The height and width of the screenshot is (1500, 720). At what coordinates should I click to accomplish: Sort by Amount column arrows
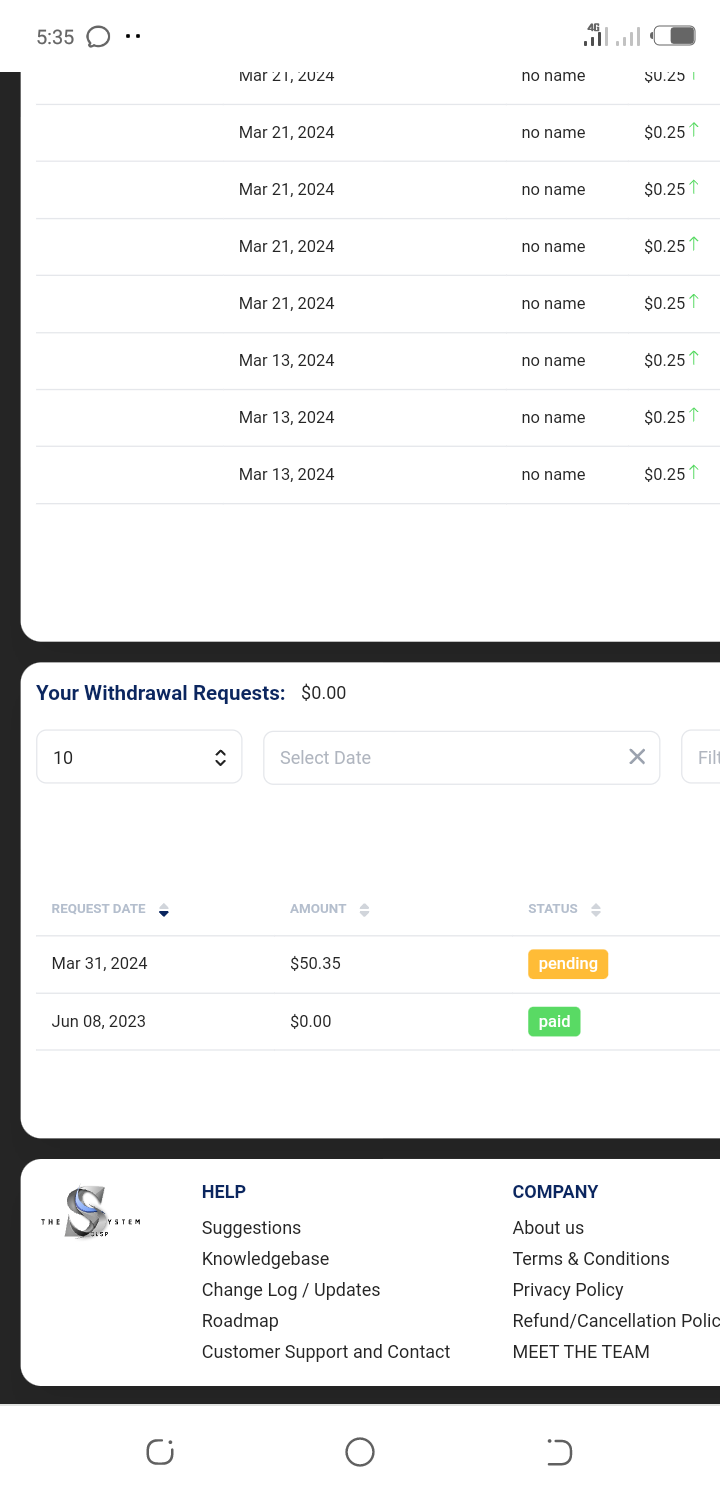(364, 910)
